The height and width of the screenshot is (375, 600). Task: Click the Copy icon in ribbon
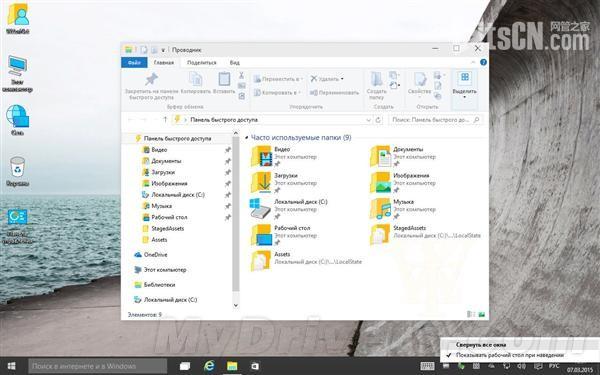coord(196,79)
